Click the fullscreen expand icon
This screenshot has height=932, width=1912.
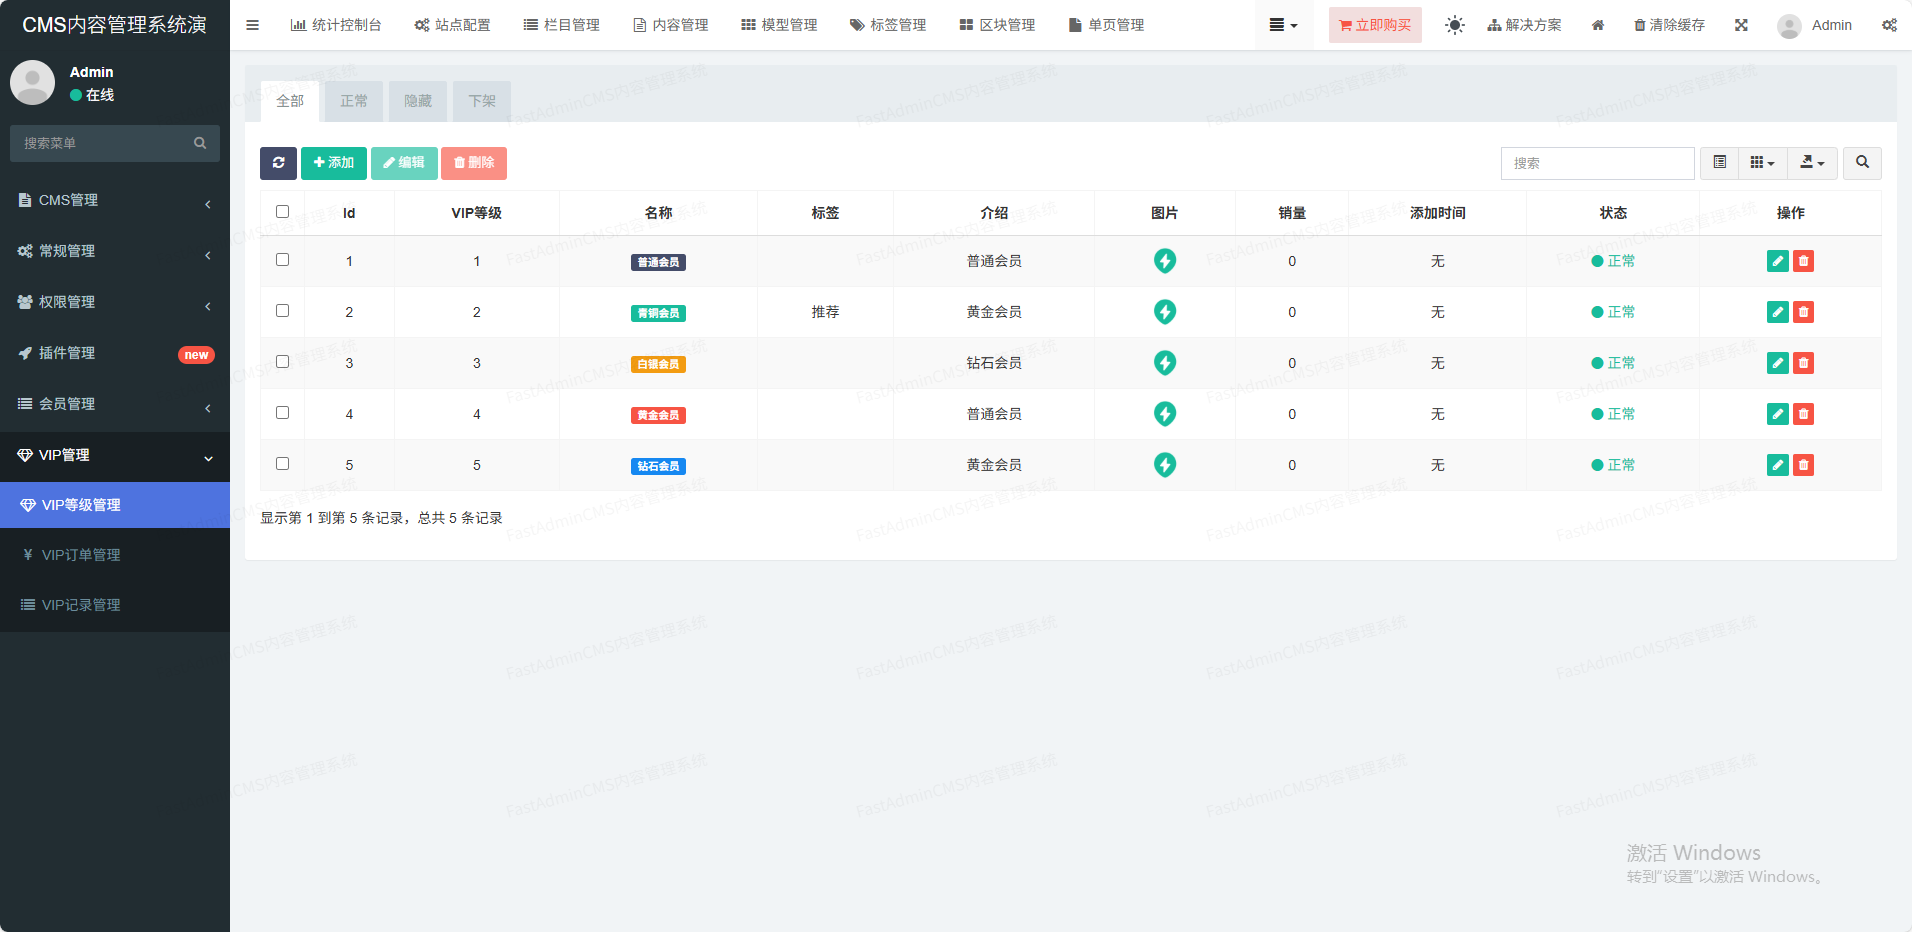click(1741, 25)
